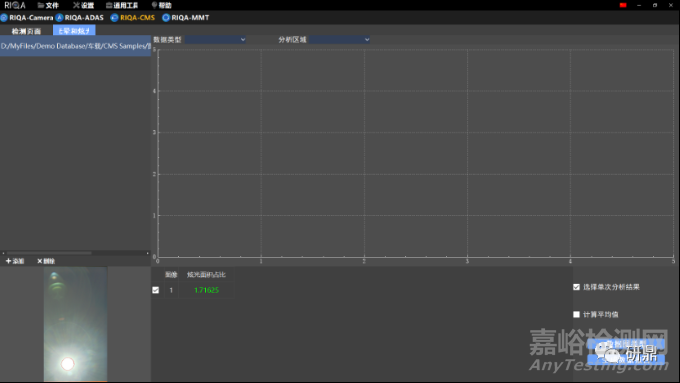
Task: Uncheck 选择单次分析结果 checkbox
Action: pos(576,287)
